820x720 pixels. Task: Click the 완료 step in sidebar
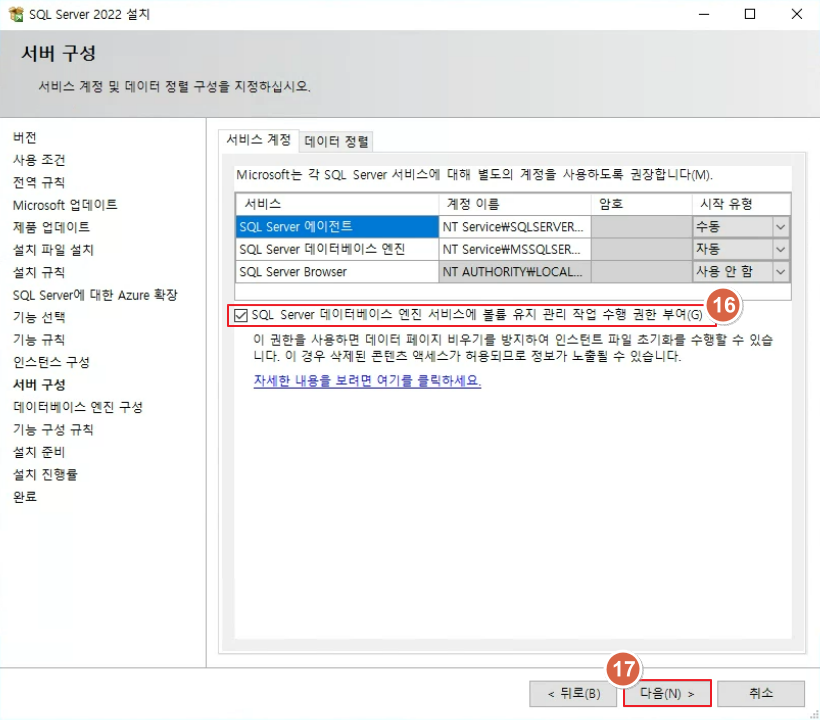click(x=25, y=497)
